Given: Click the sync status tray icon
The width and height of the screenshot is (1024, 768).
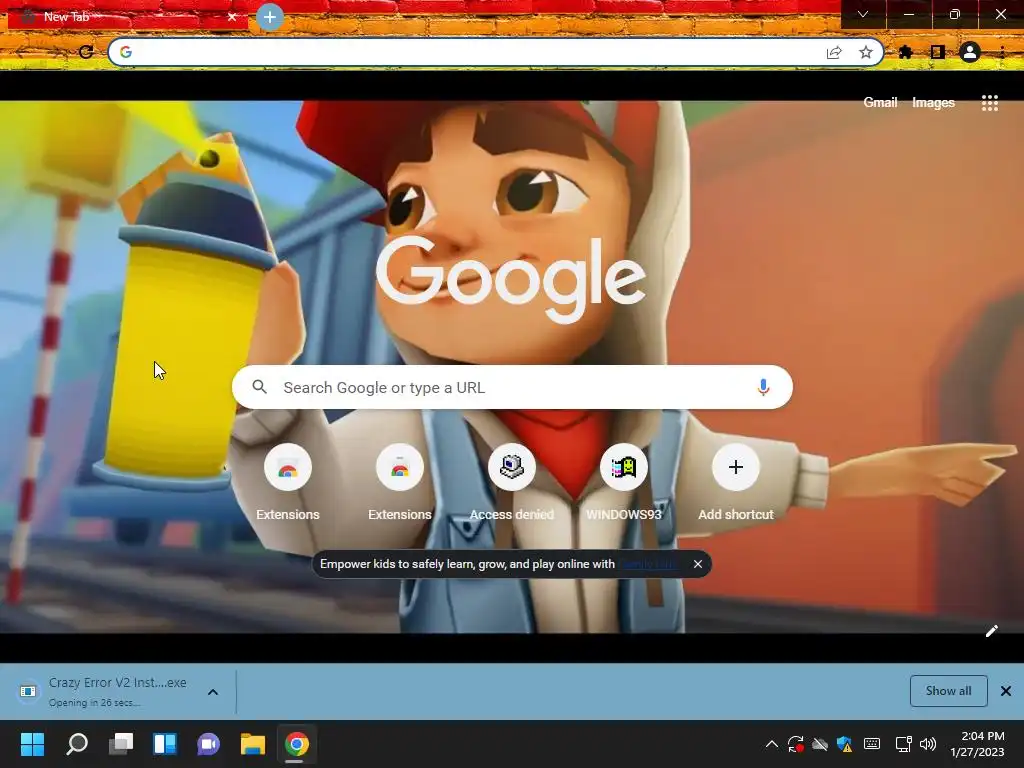Looking at the screenshot, I should point(795,744).
